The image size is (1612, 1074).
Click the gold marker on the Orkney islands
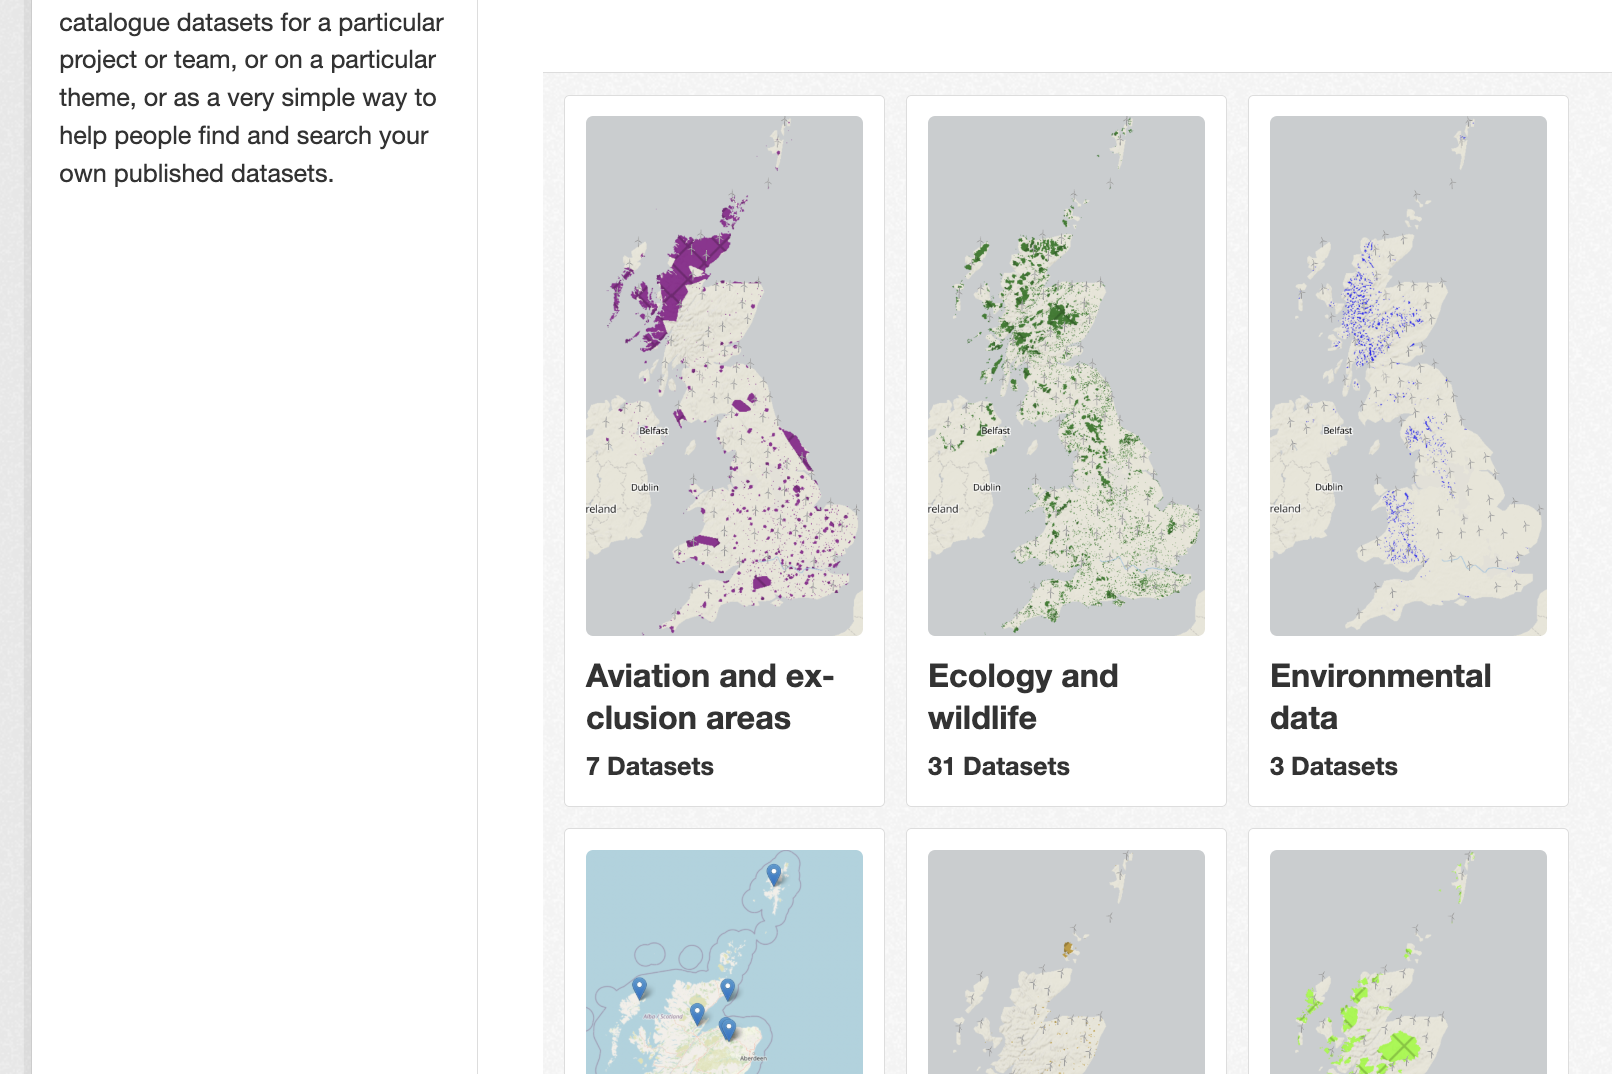(x=1068, y=948)
